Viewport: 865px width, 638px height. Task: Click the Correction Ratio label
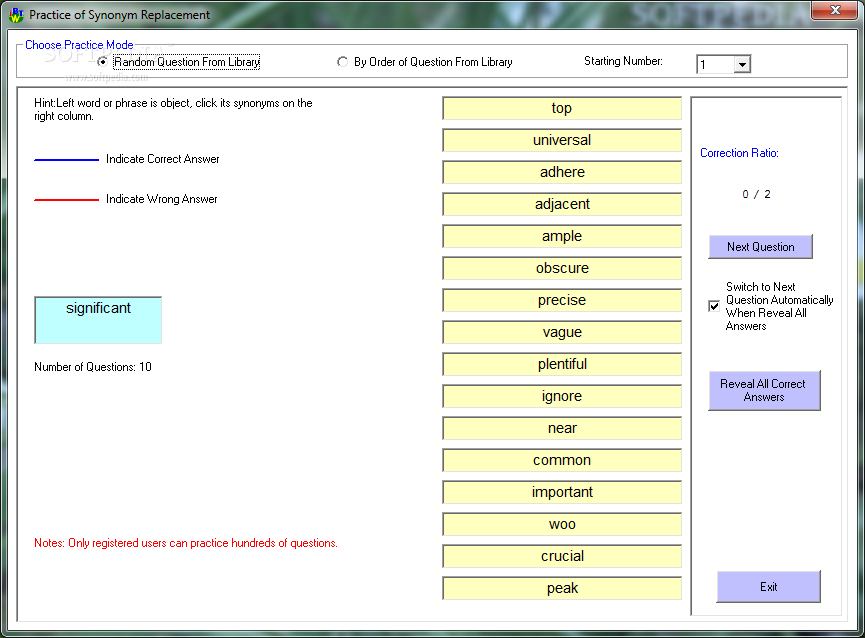(x=739, y=153)
